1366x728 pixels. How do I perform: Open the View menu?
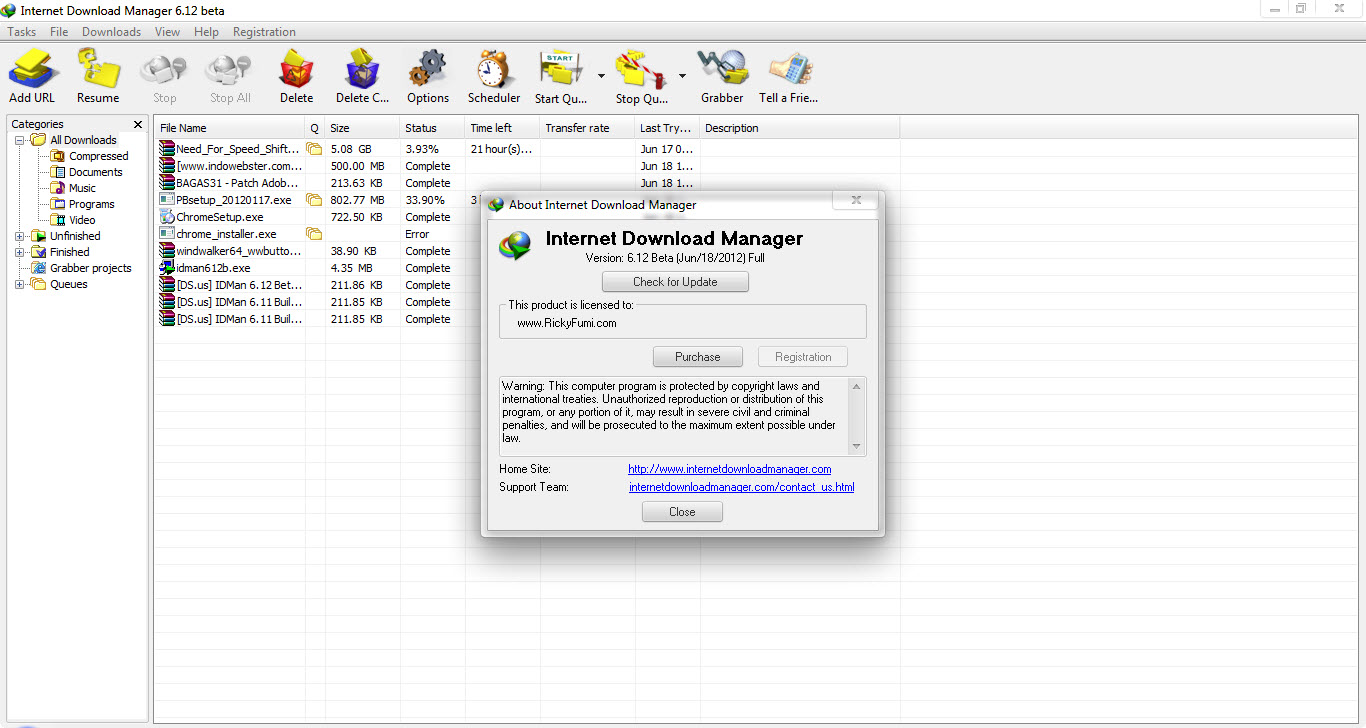167,32
